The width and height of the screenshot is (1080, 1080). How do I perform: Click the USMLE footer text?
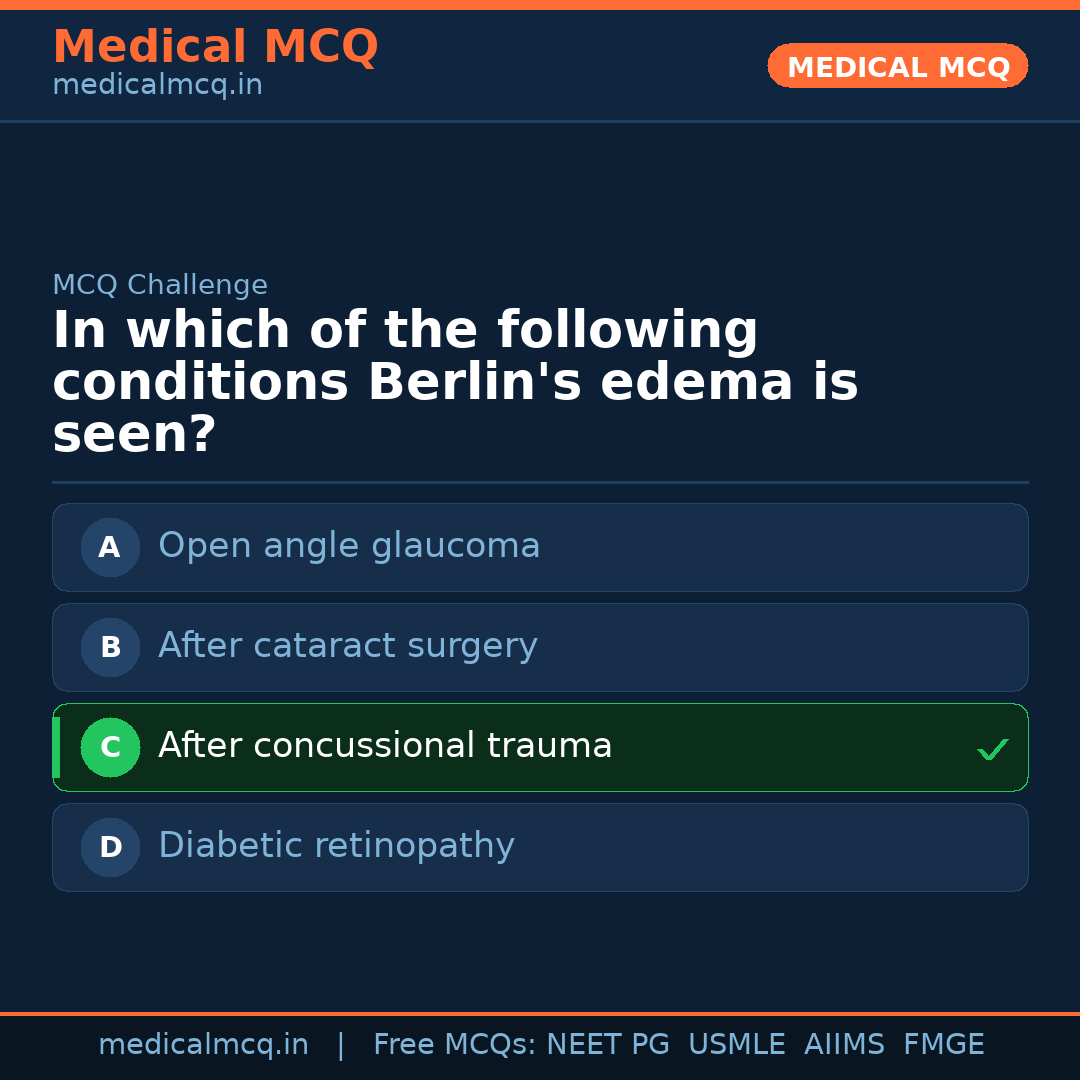pyautogui.click(x=736, y=1045)
